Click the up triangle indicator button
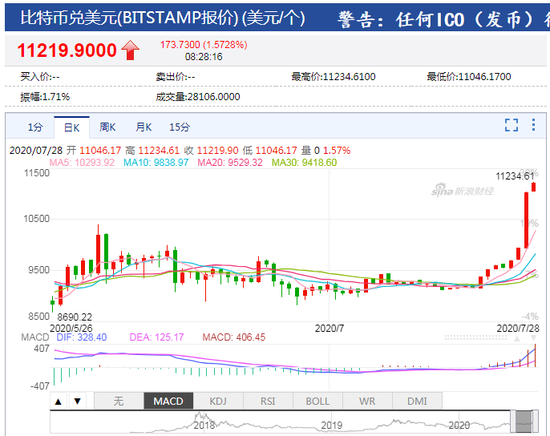The image size is (550, 436). (58, 401)
